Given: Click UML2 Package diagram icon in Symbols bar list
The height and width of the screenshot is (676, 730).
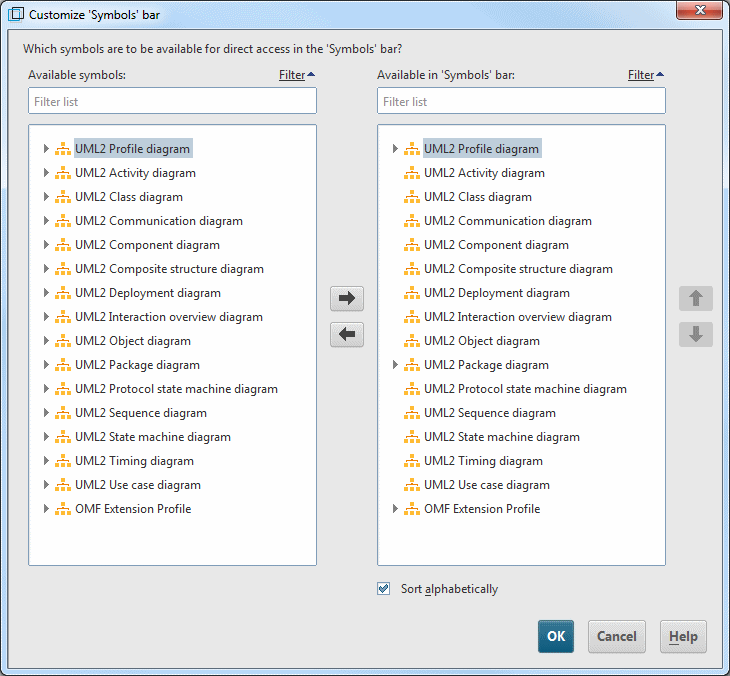Looking at the screenshot, I should coord(412,365).
